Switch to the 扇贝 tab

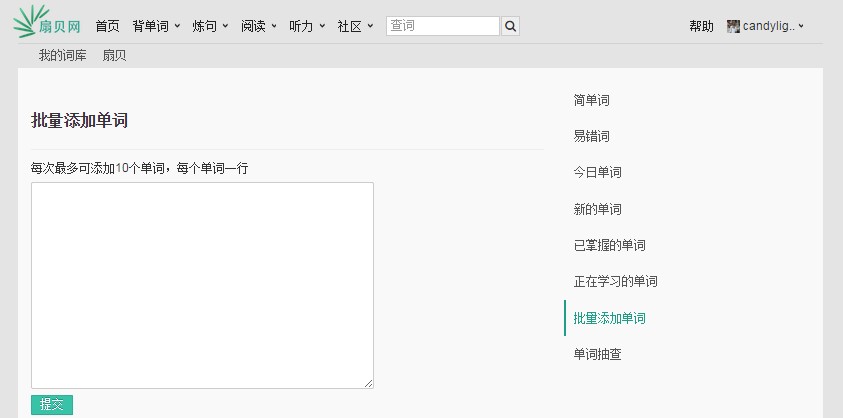(x=114, y=56)
